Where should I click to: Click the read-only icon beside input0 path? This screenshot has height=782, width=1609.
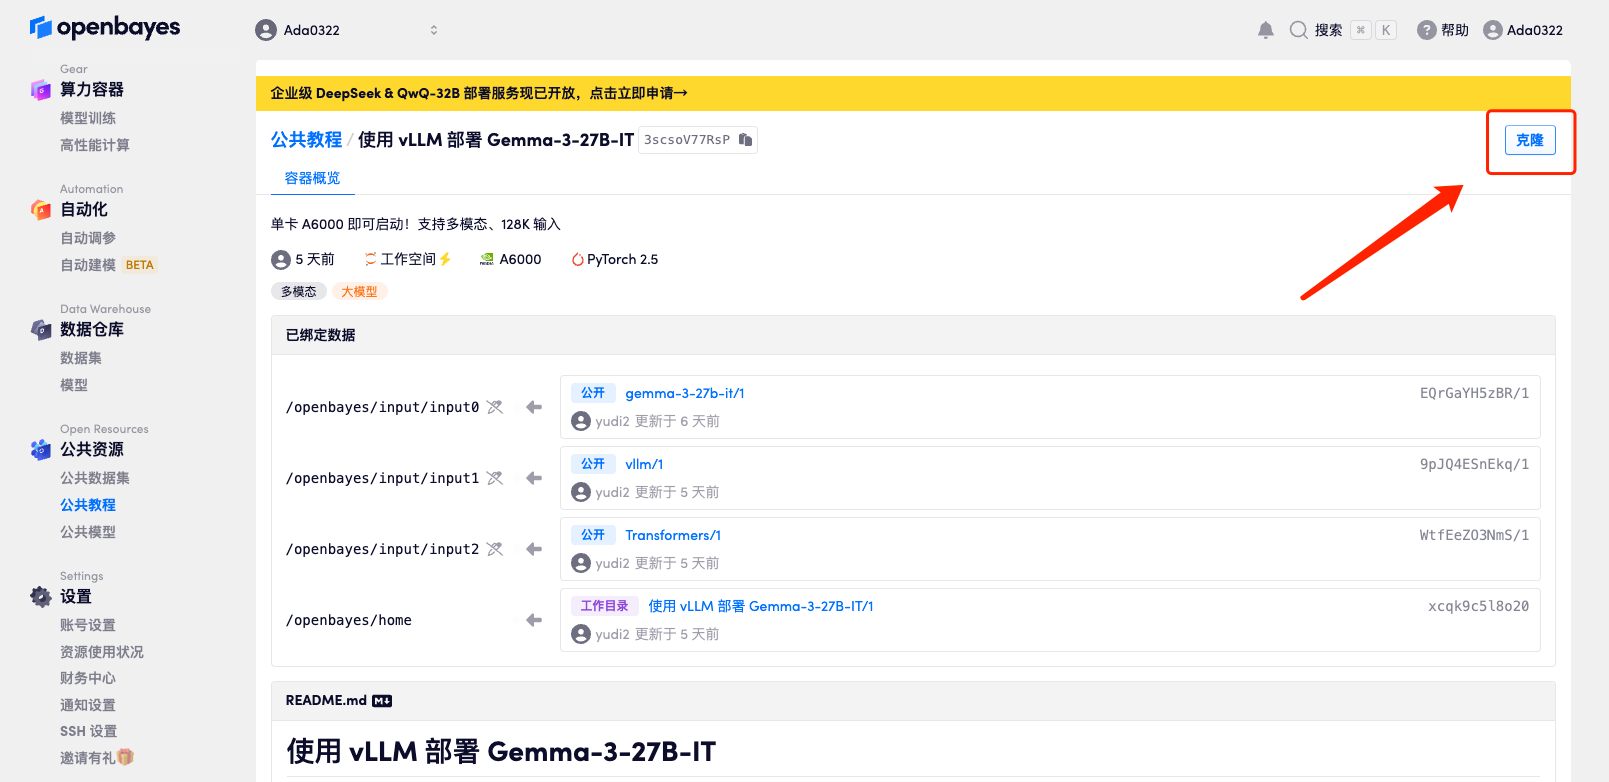tap(495, 407)
